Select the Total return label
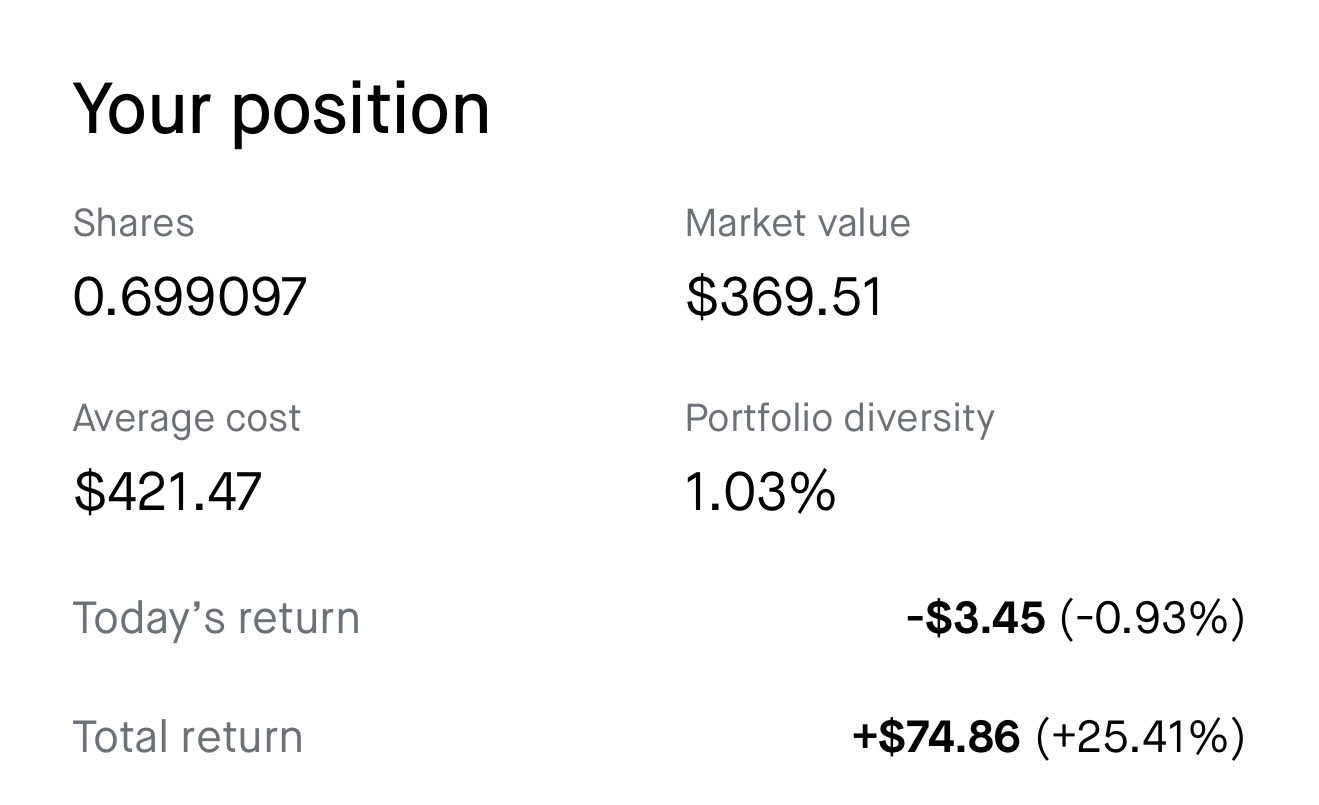 pos(188,737)
